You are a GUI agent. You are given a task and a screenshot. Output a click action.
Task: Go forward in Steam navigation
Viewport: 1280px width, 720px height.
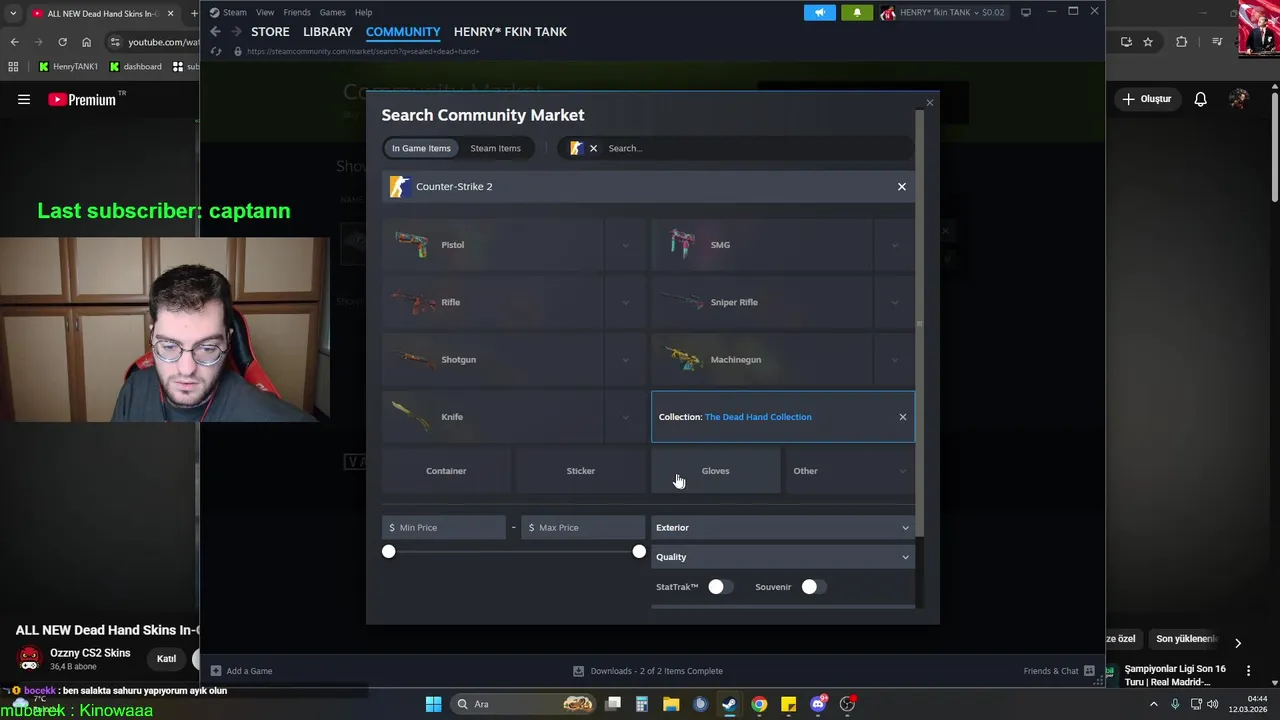click(236, 32)
